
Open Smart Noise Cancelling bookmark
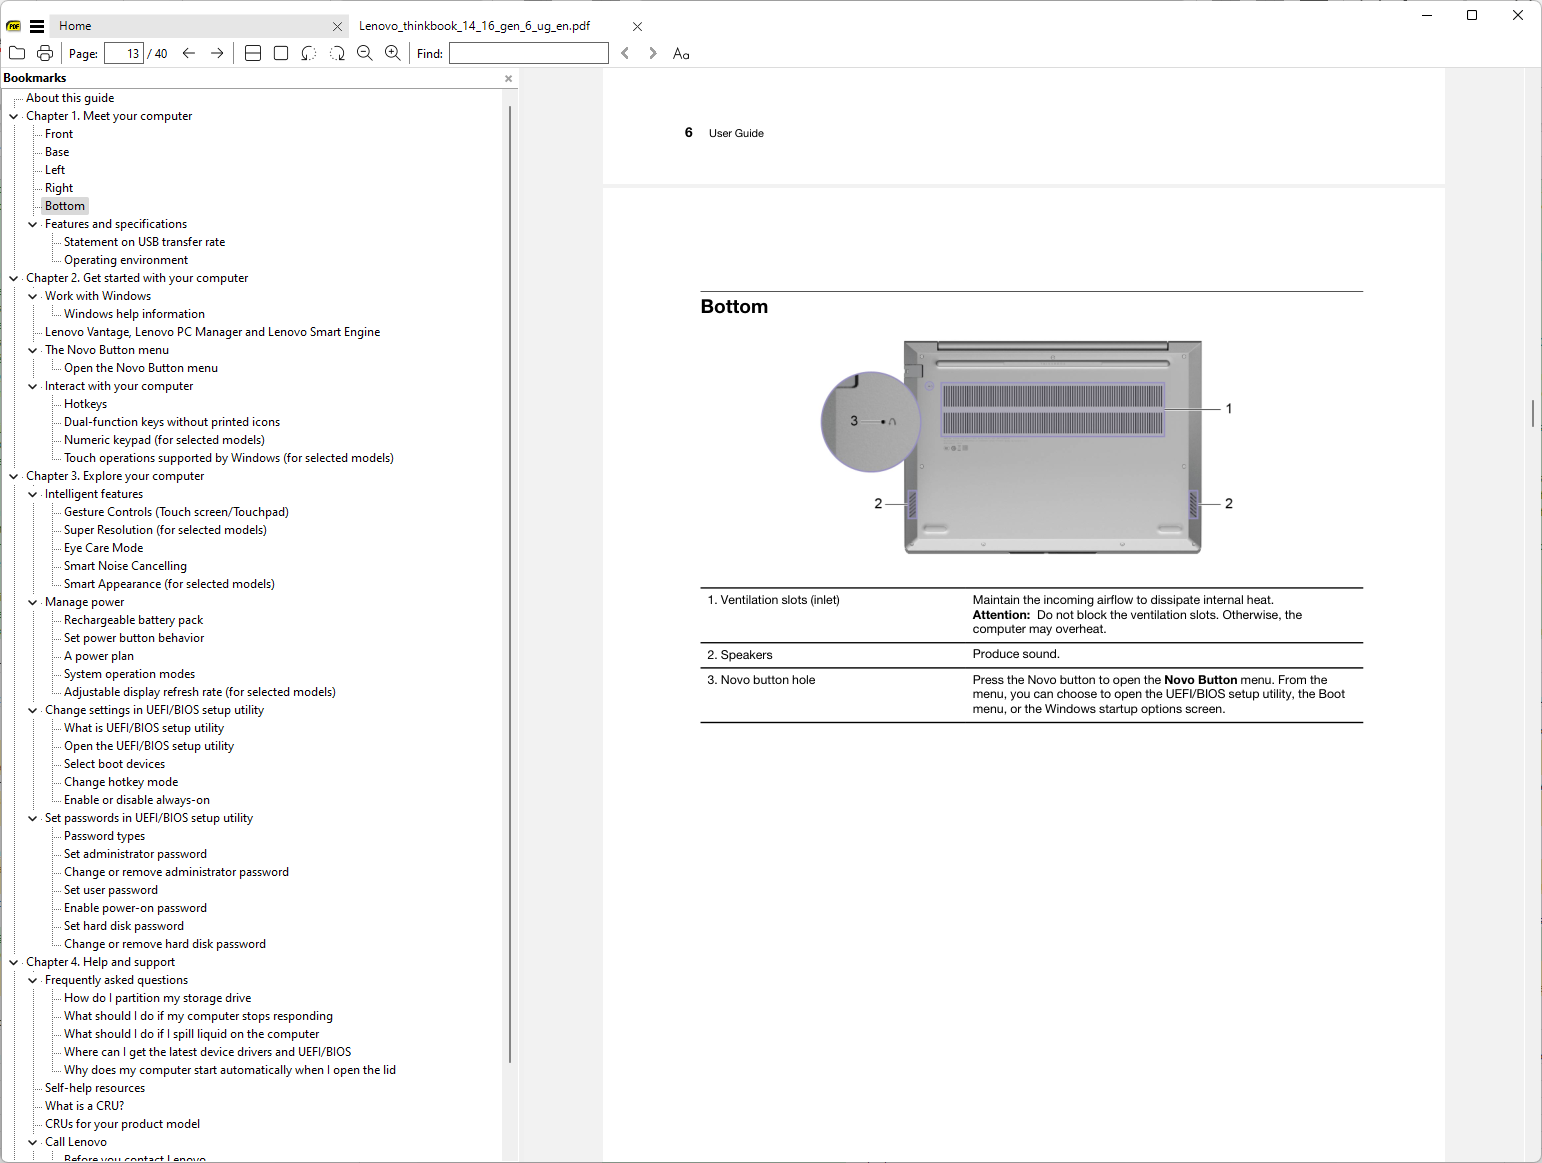coord(125,566)
